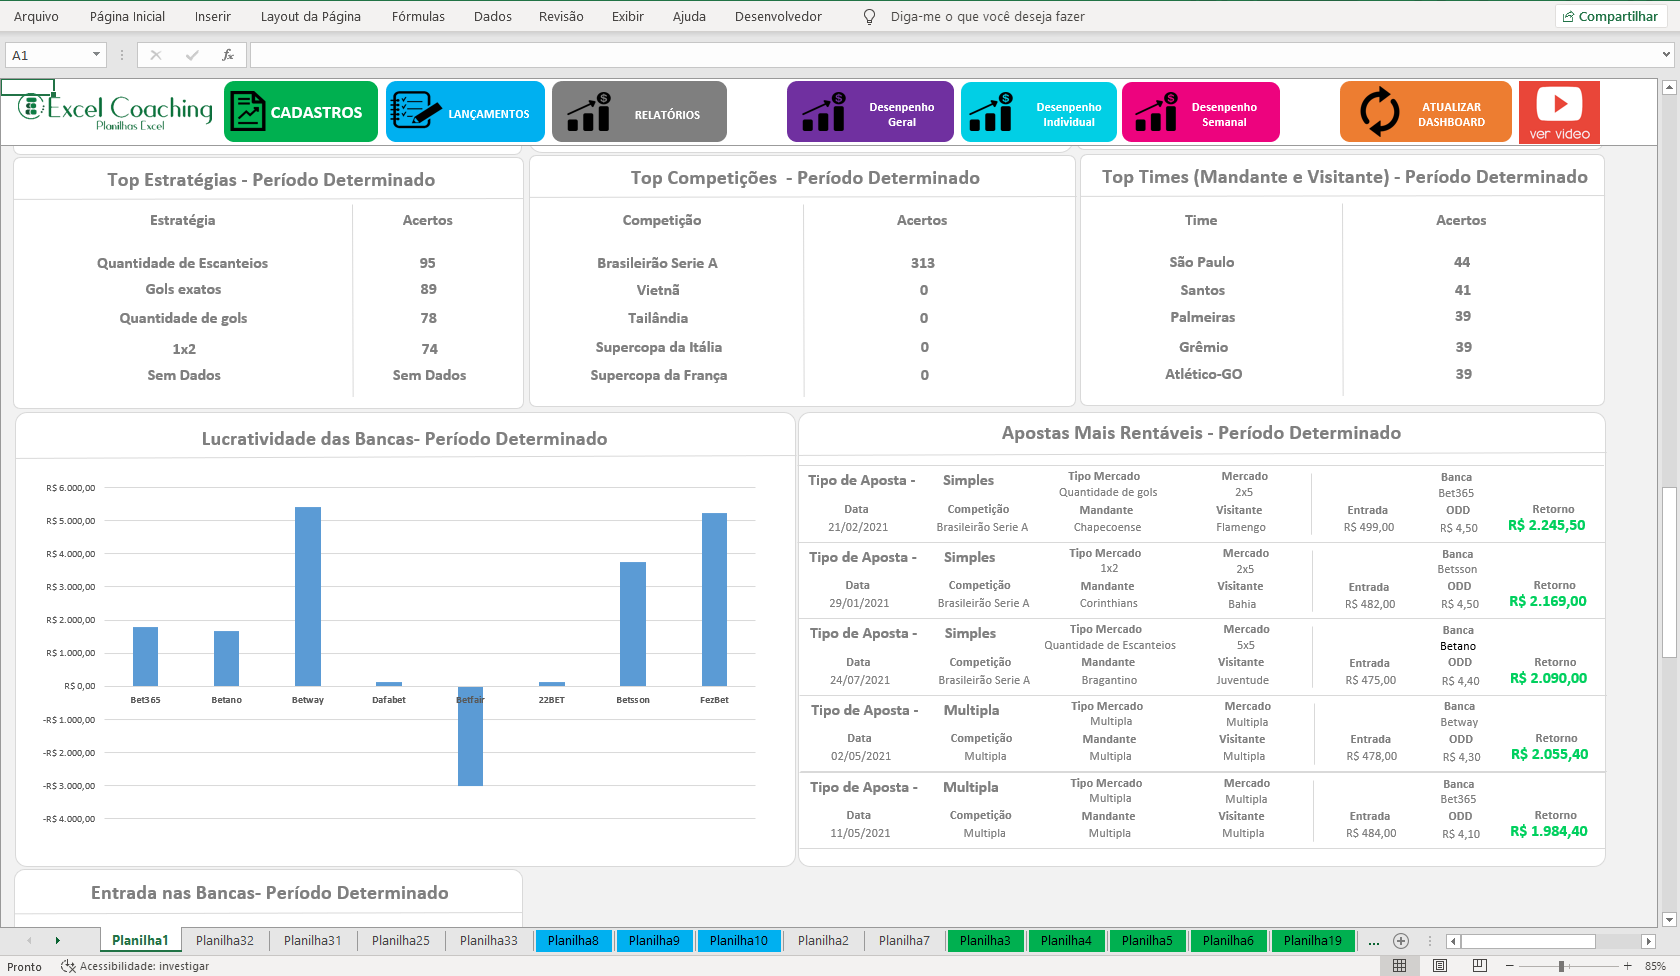The width and height of the screenshot is (1680, 976).
Task: Expand the Name Box dropdown arrow
Action: [x=96, y=55]
